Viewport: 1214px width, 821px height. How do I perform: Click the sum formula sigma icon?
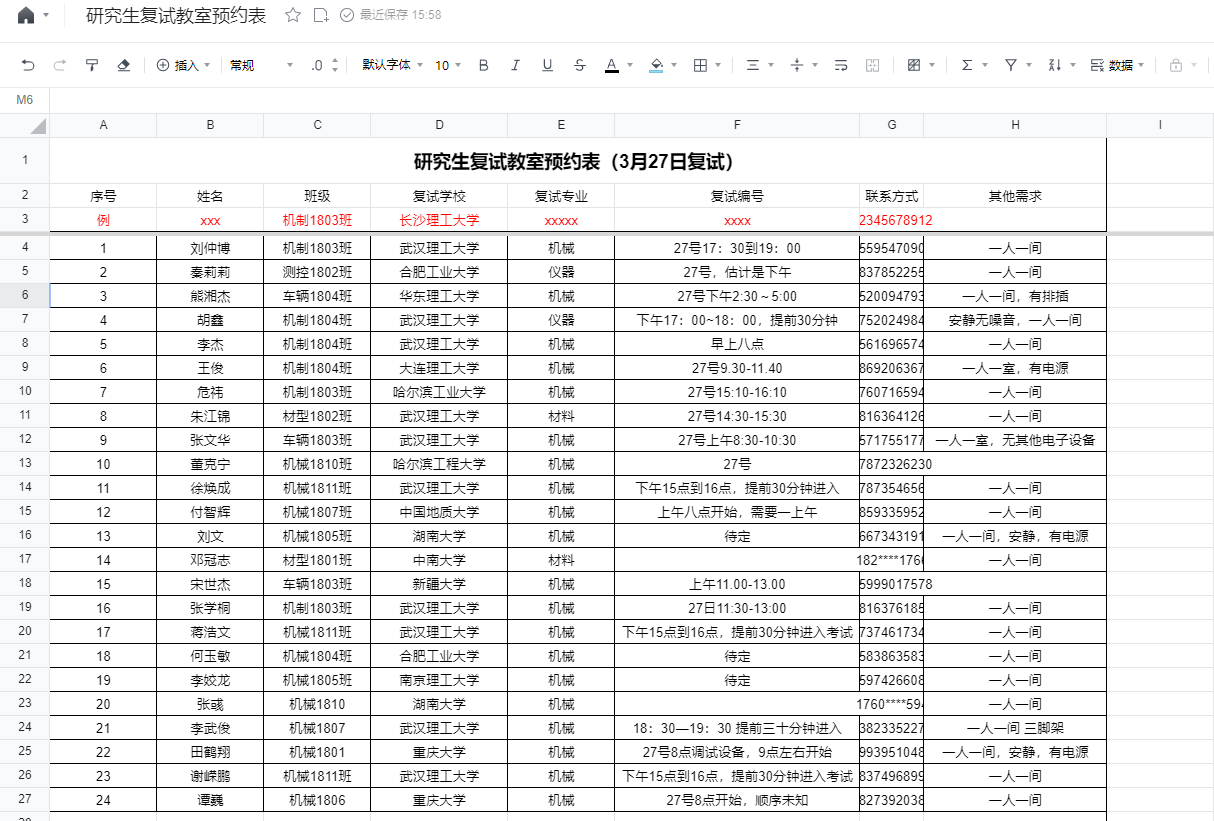[967, 65]
